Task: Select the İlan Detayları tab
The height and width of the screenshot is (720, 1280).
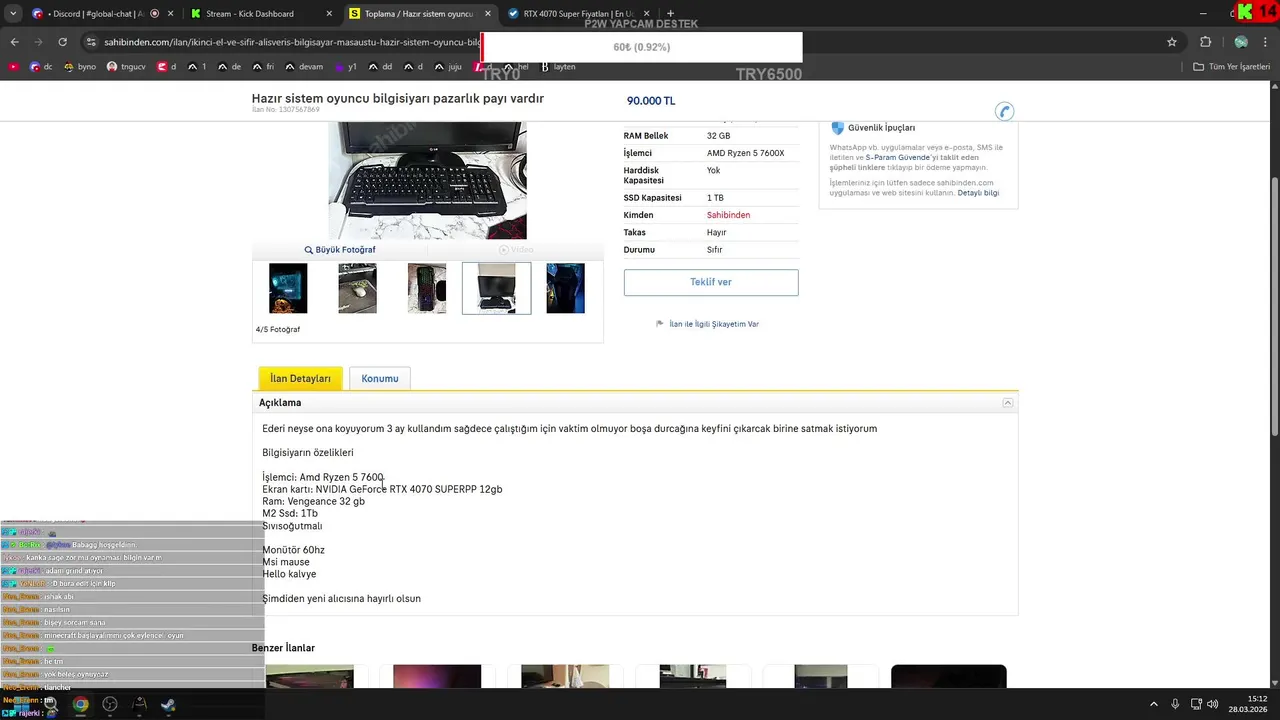Action: tap(300, 379)
